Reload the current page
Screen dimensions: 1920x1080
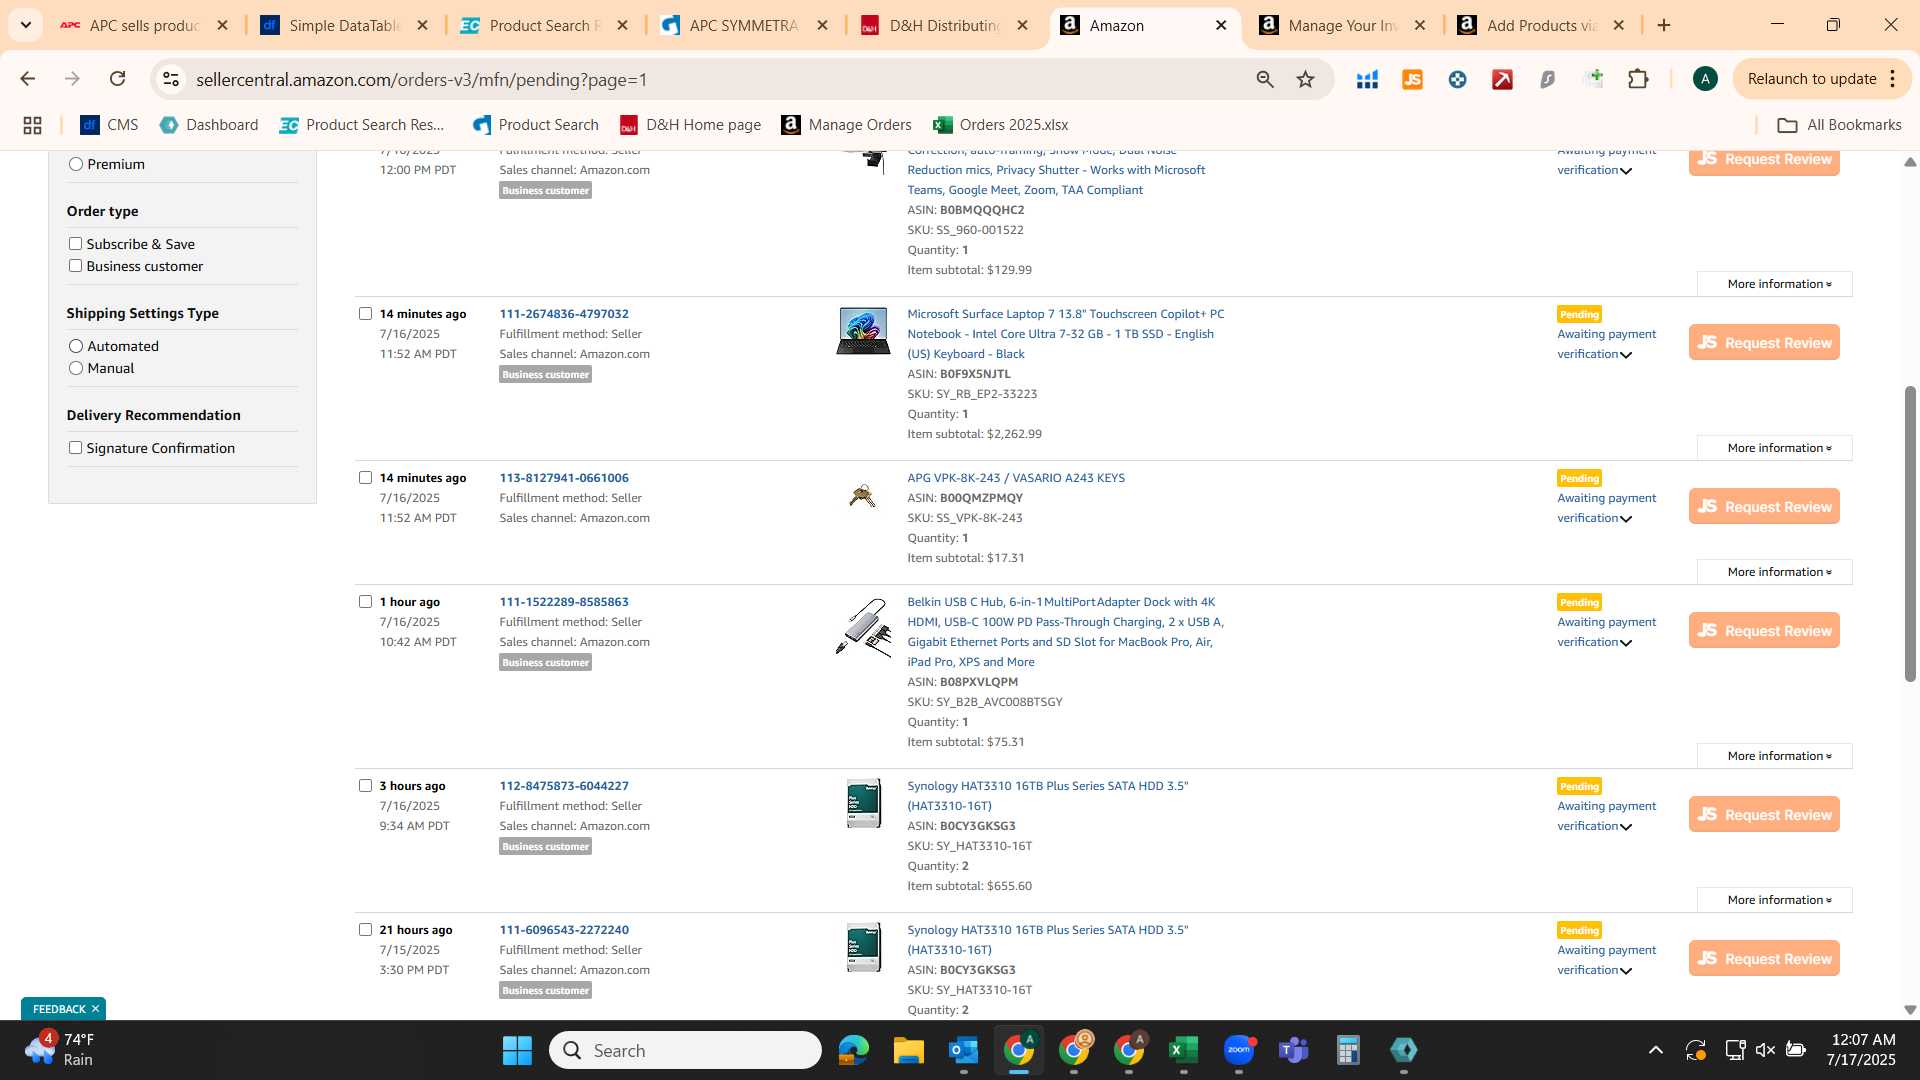[117, 79]
